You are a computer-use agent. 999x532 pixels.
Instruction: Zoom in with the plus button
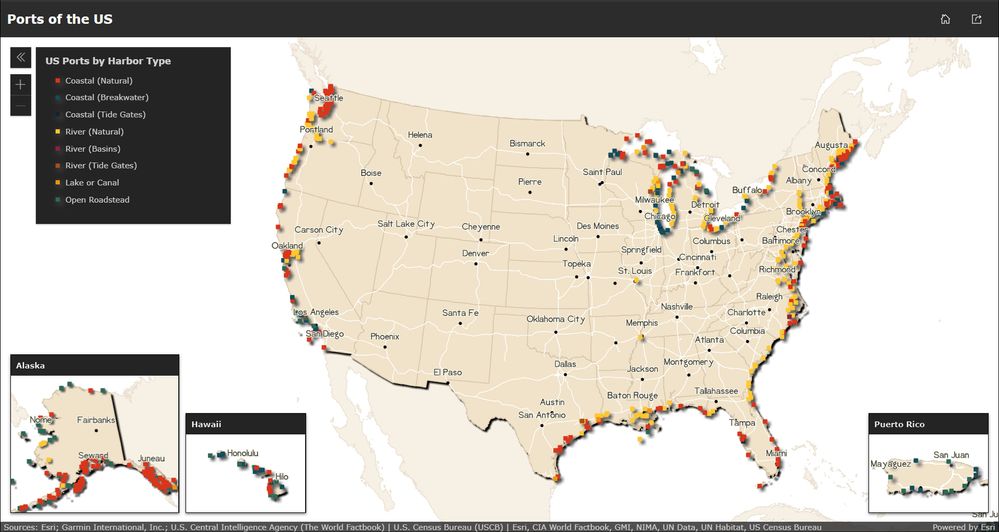(x=20, y=84)
